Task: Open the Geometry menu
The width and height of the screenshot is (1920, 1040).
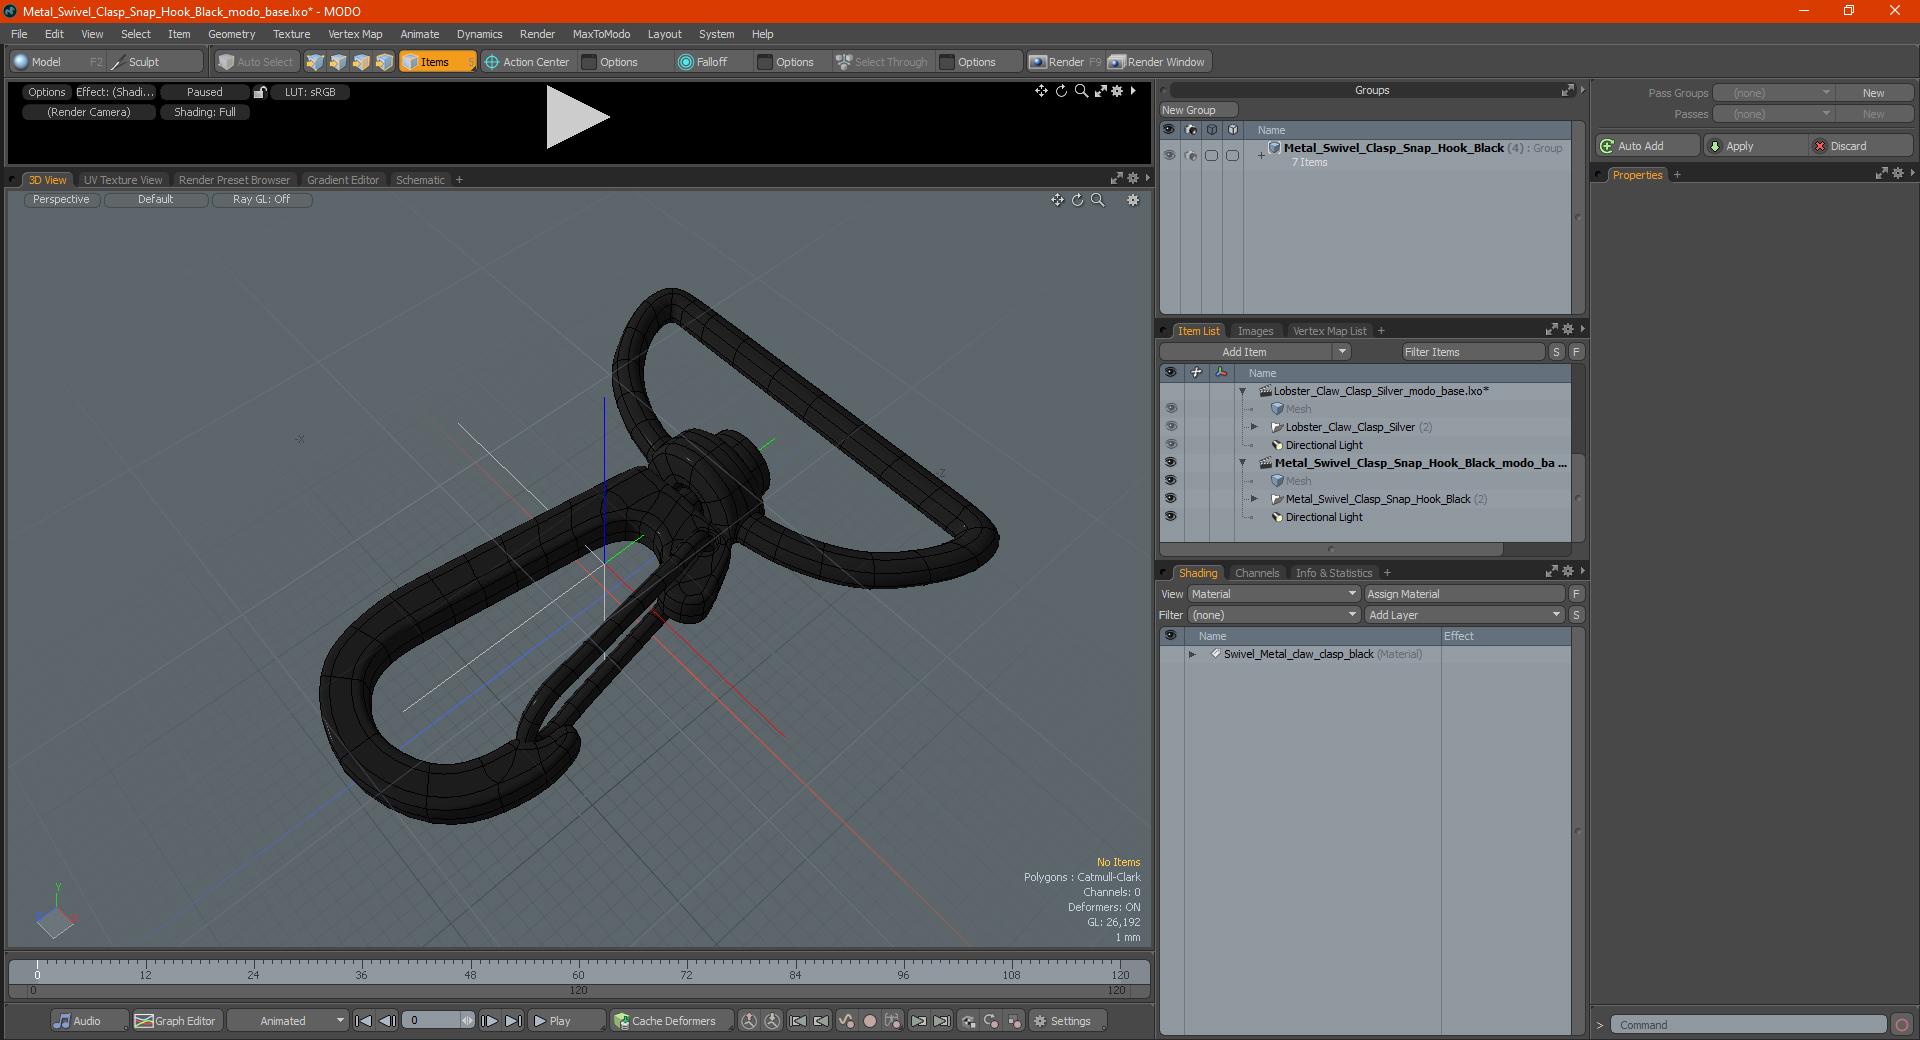Action: [231, 34]
